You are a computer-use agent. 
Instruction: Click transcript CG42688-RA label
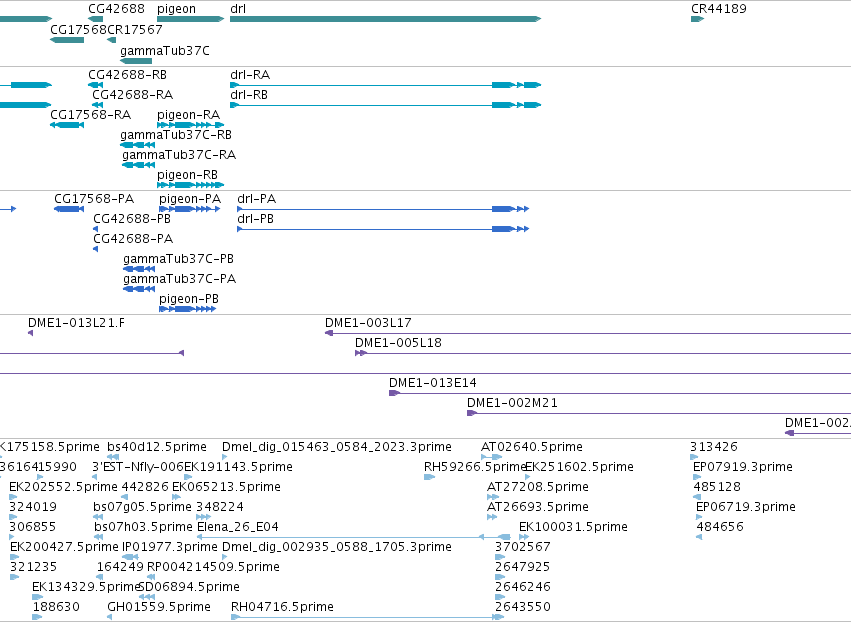pos(132,95)
